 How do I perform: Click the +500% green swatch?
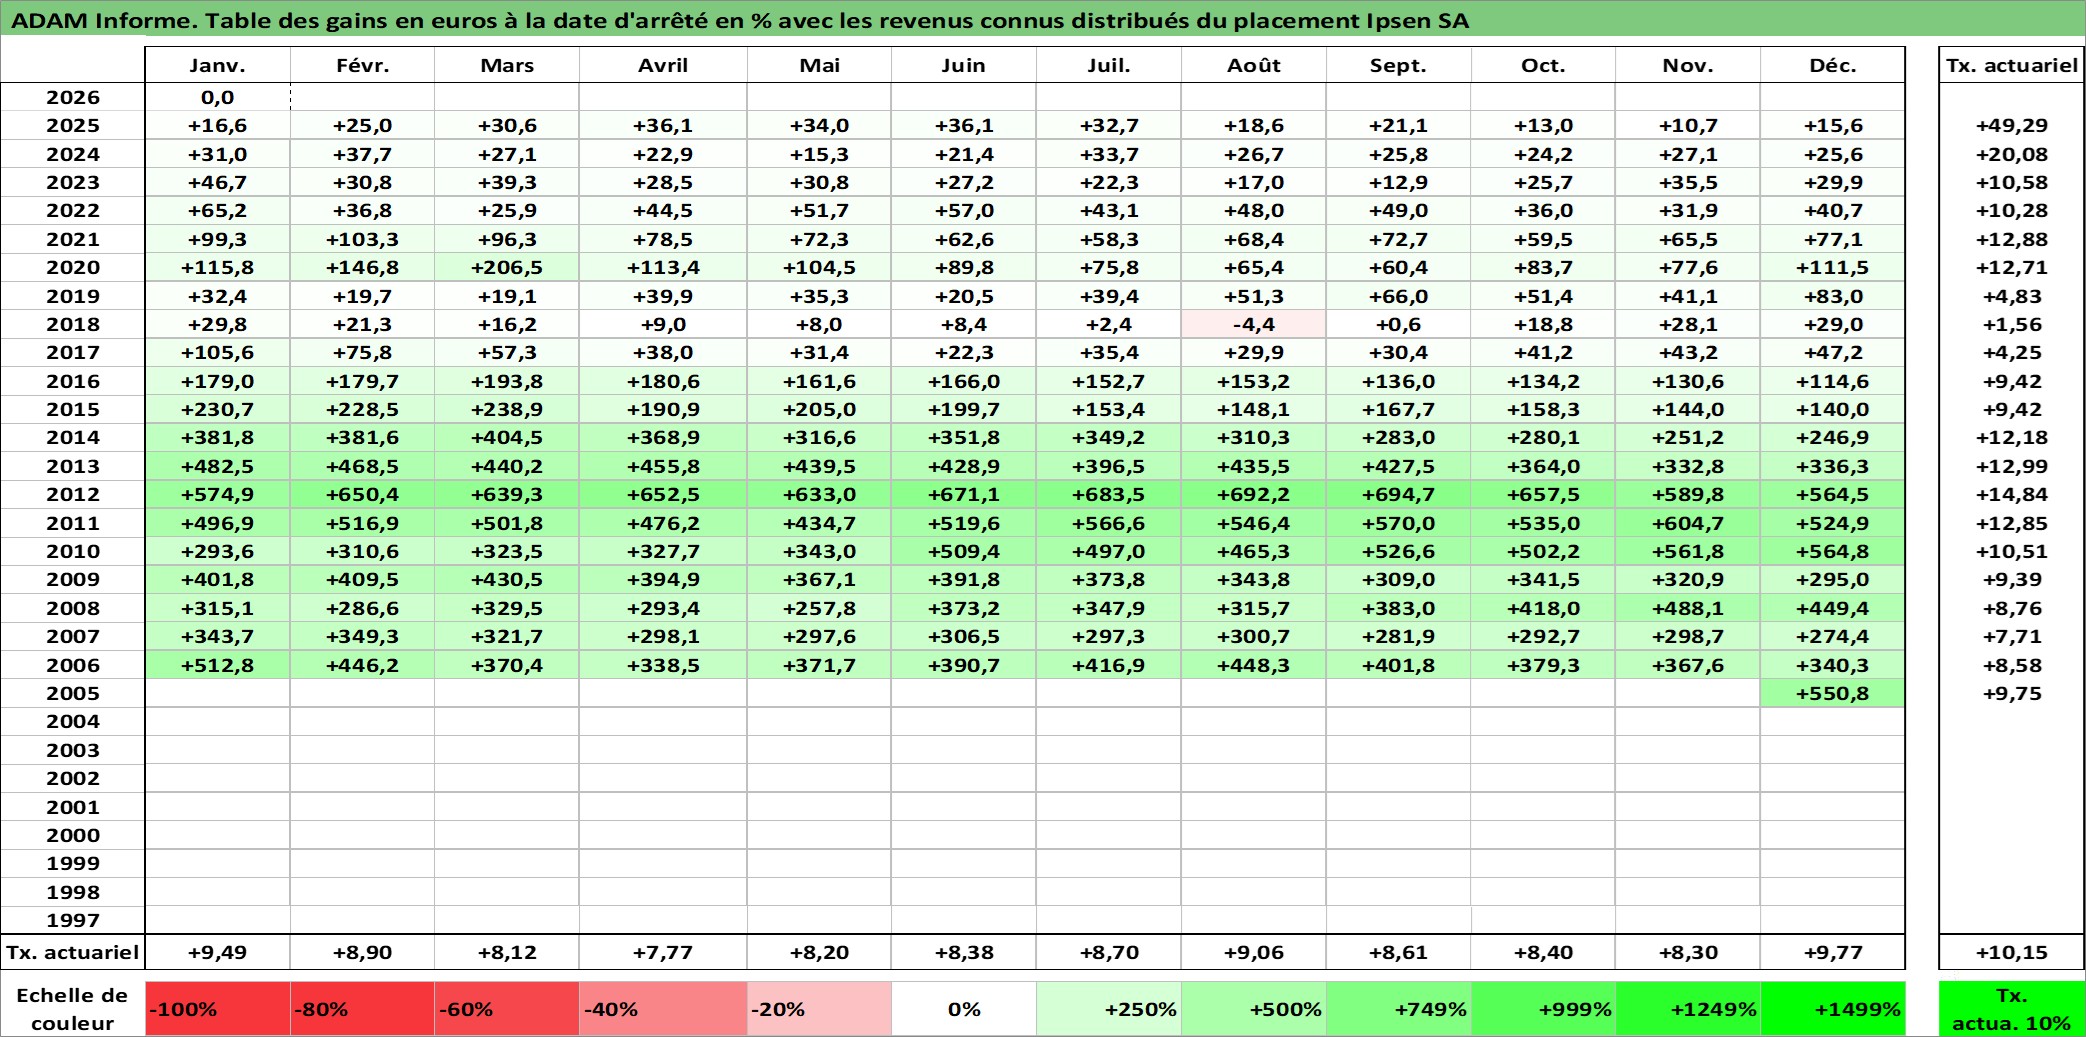click(x=1254, y=1009)
